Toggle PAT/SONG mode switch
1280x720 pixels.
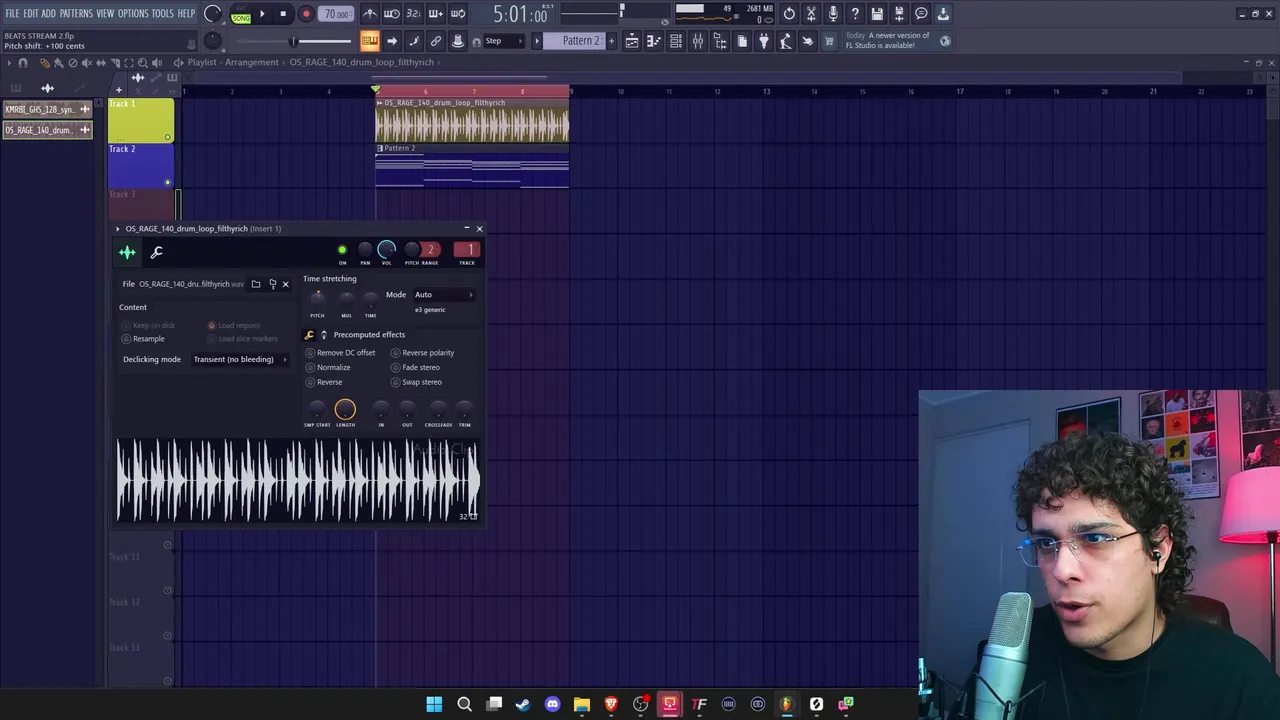241,14
